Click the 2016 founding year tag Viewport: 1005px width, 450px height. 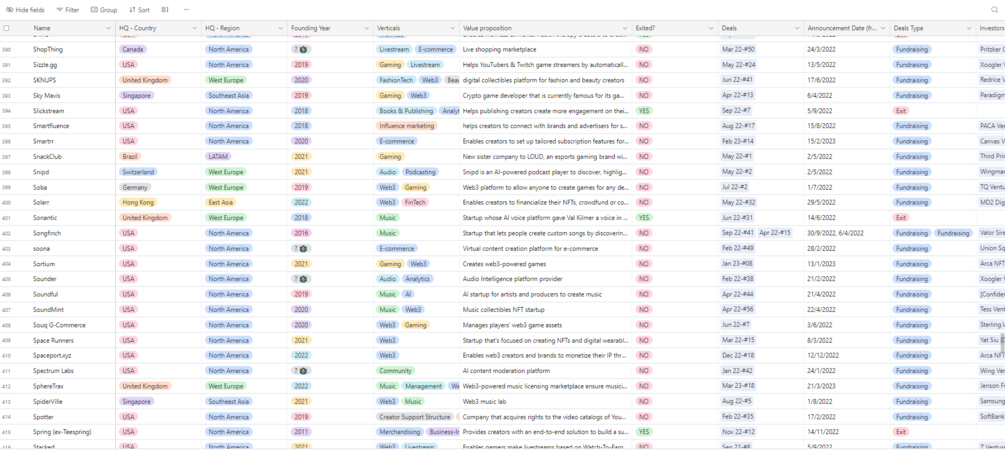pos(301,233)
